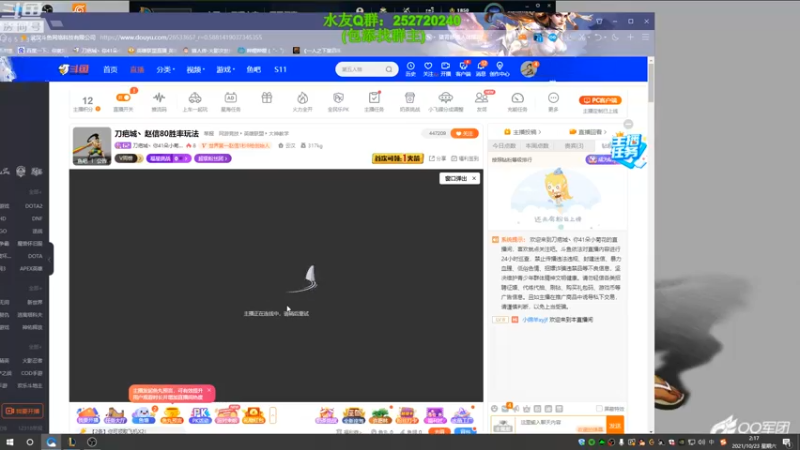Click the 福利签到 link
The image size is (800, 450).
(465, 159)
